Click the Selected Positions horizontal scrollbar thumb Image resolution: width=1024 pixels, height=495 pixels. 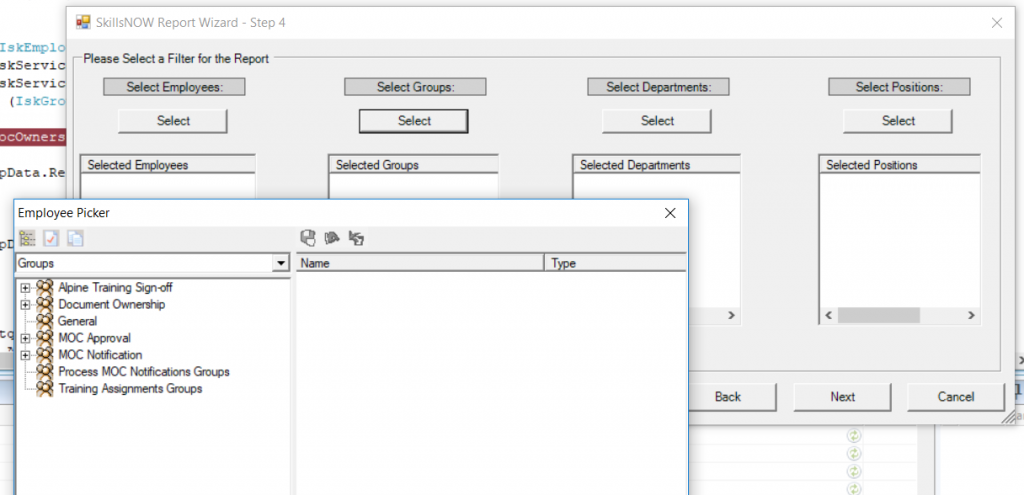[x=878, y=315]
